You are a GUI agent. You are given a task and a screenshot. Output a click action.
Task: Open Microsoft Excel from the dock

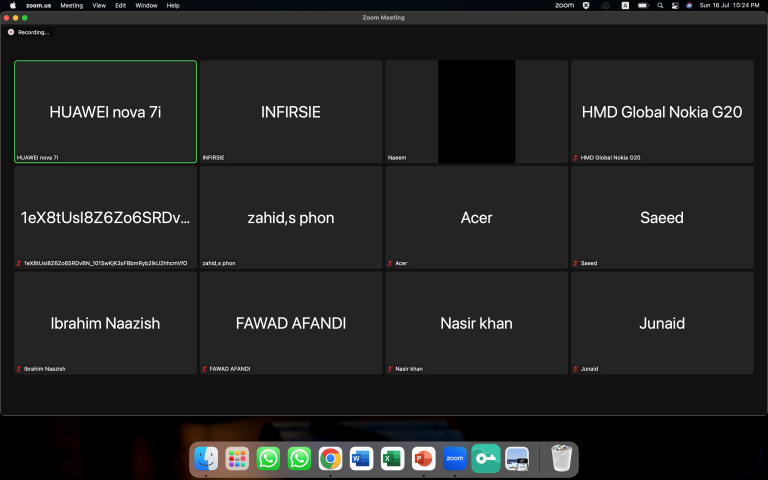[x=392, y=459]
